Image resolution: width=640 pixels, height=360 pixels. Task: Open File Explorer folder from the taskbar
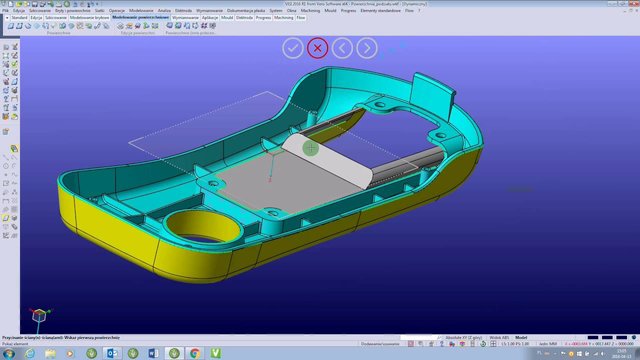[x=50, y=353]
